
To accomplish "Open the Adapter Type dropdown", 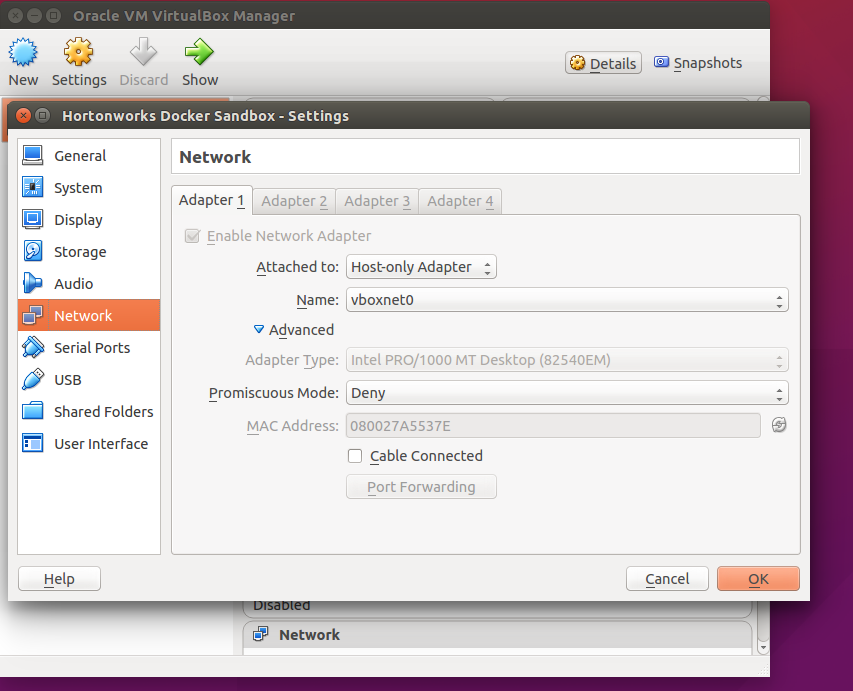I will [567, 360].
